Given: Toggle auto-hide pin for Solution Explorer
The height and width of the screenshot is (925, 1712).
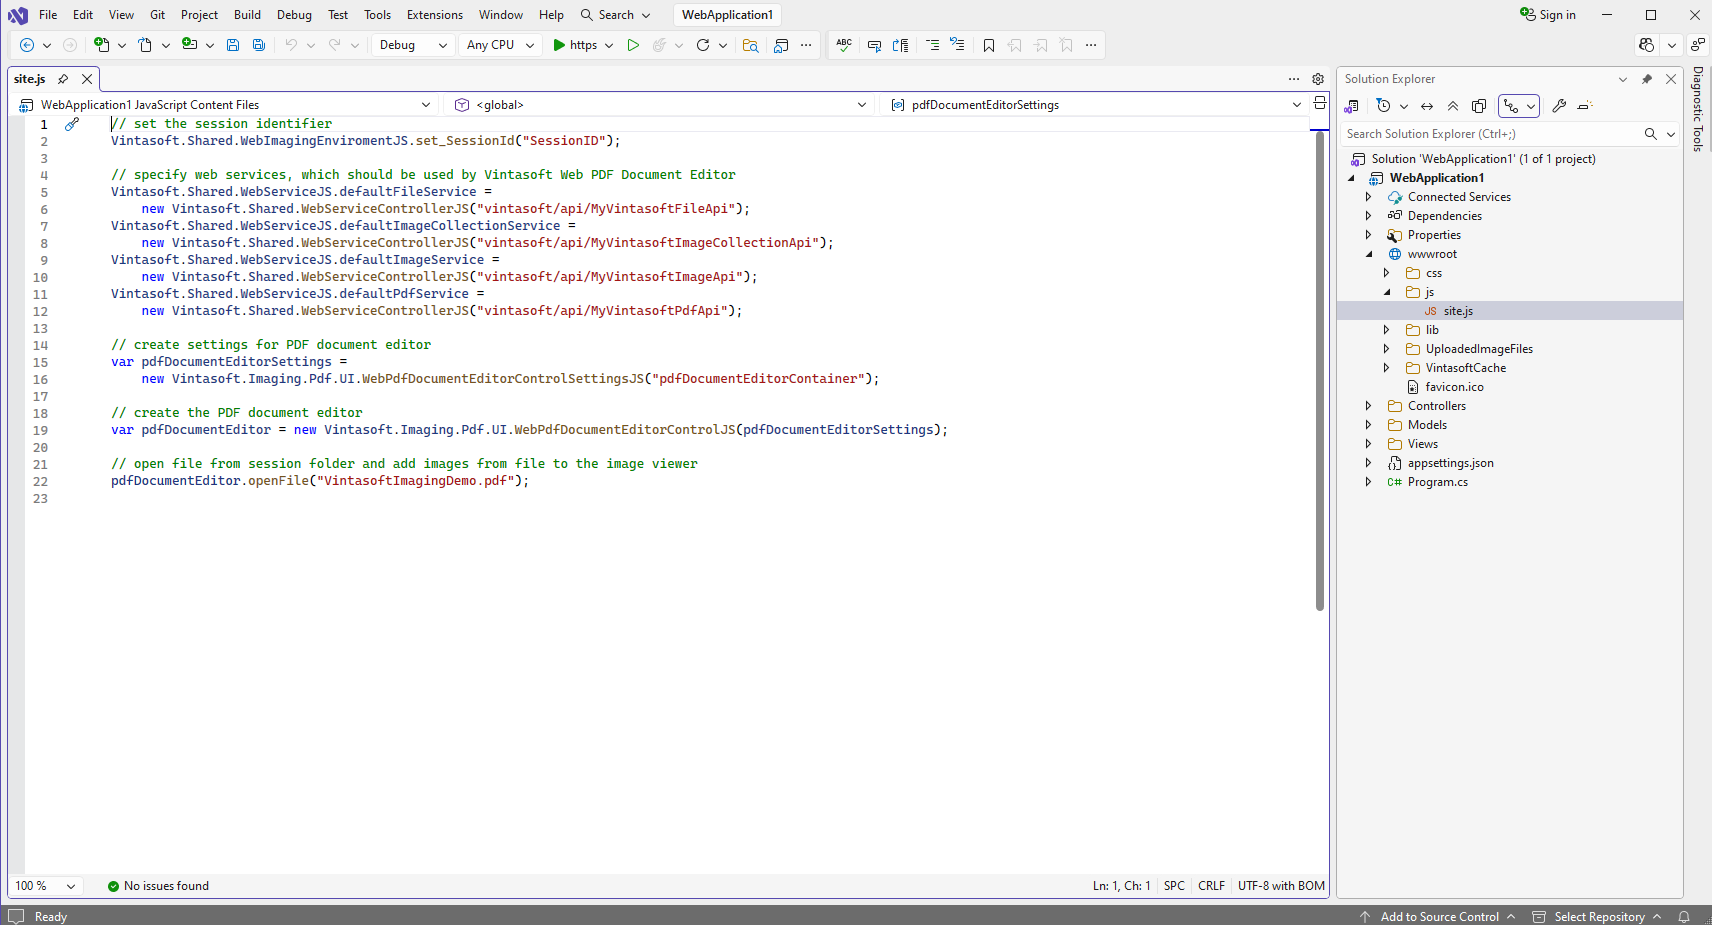Looking at the screenshot, I should coord(1647,79).
